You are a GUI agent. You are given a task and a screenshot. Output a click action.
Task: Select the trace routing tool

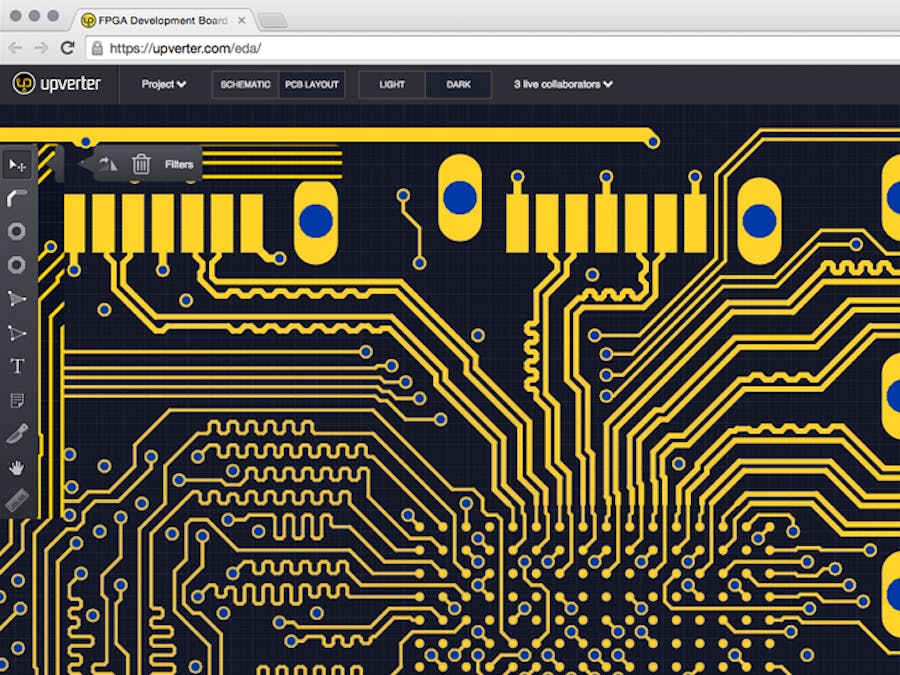point(17,198)
